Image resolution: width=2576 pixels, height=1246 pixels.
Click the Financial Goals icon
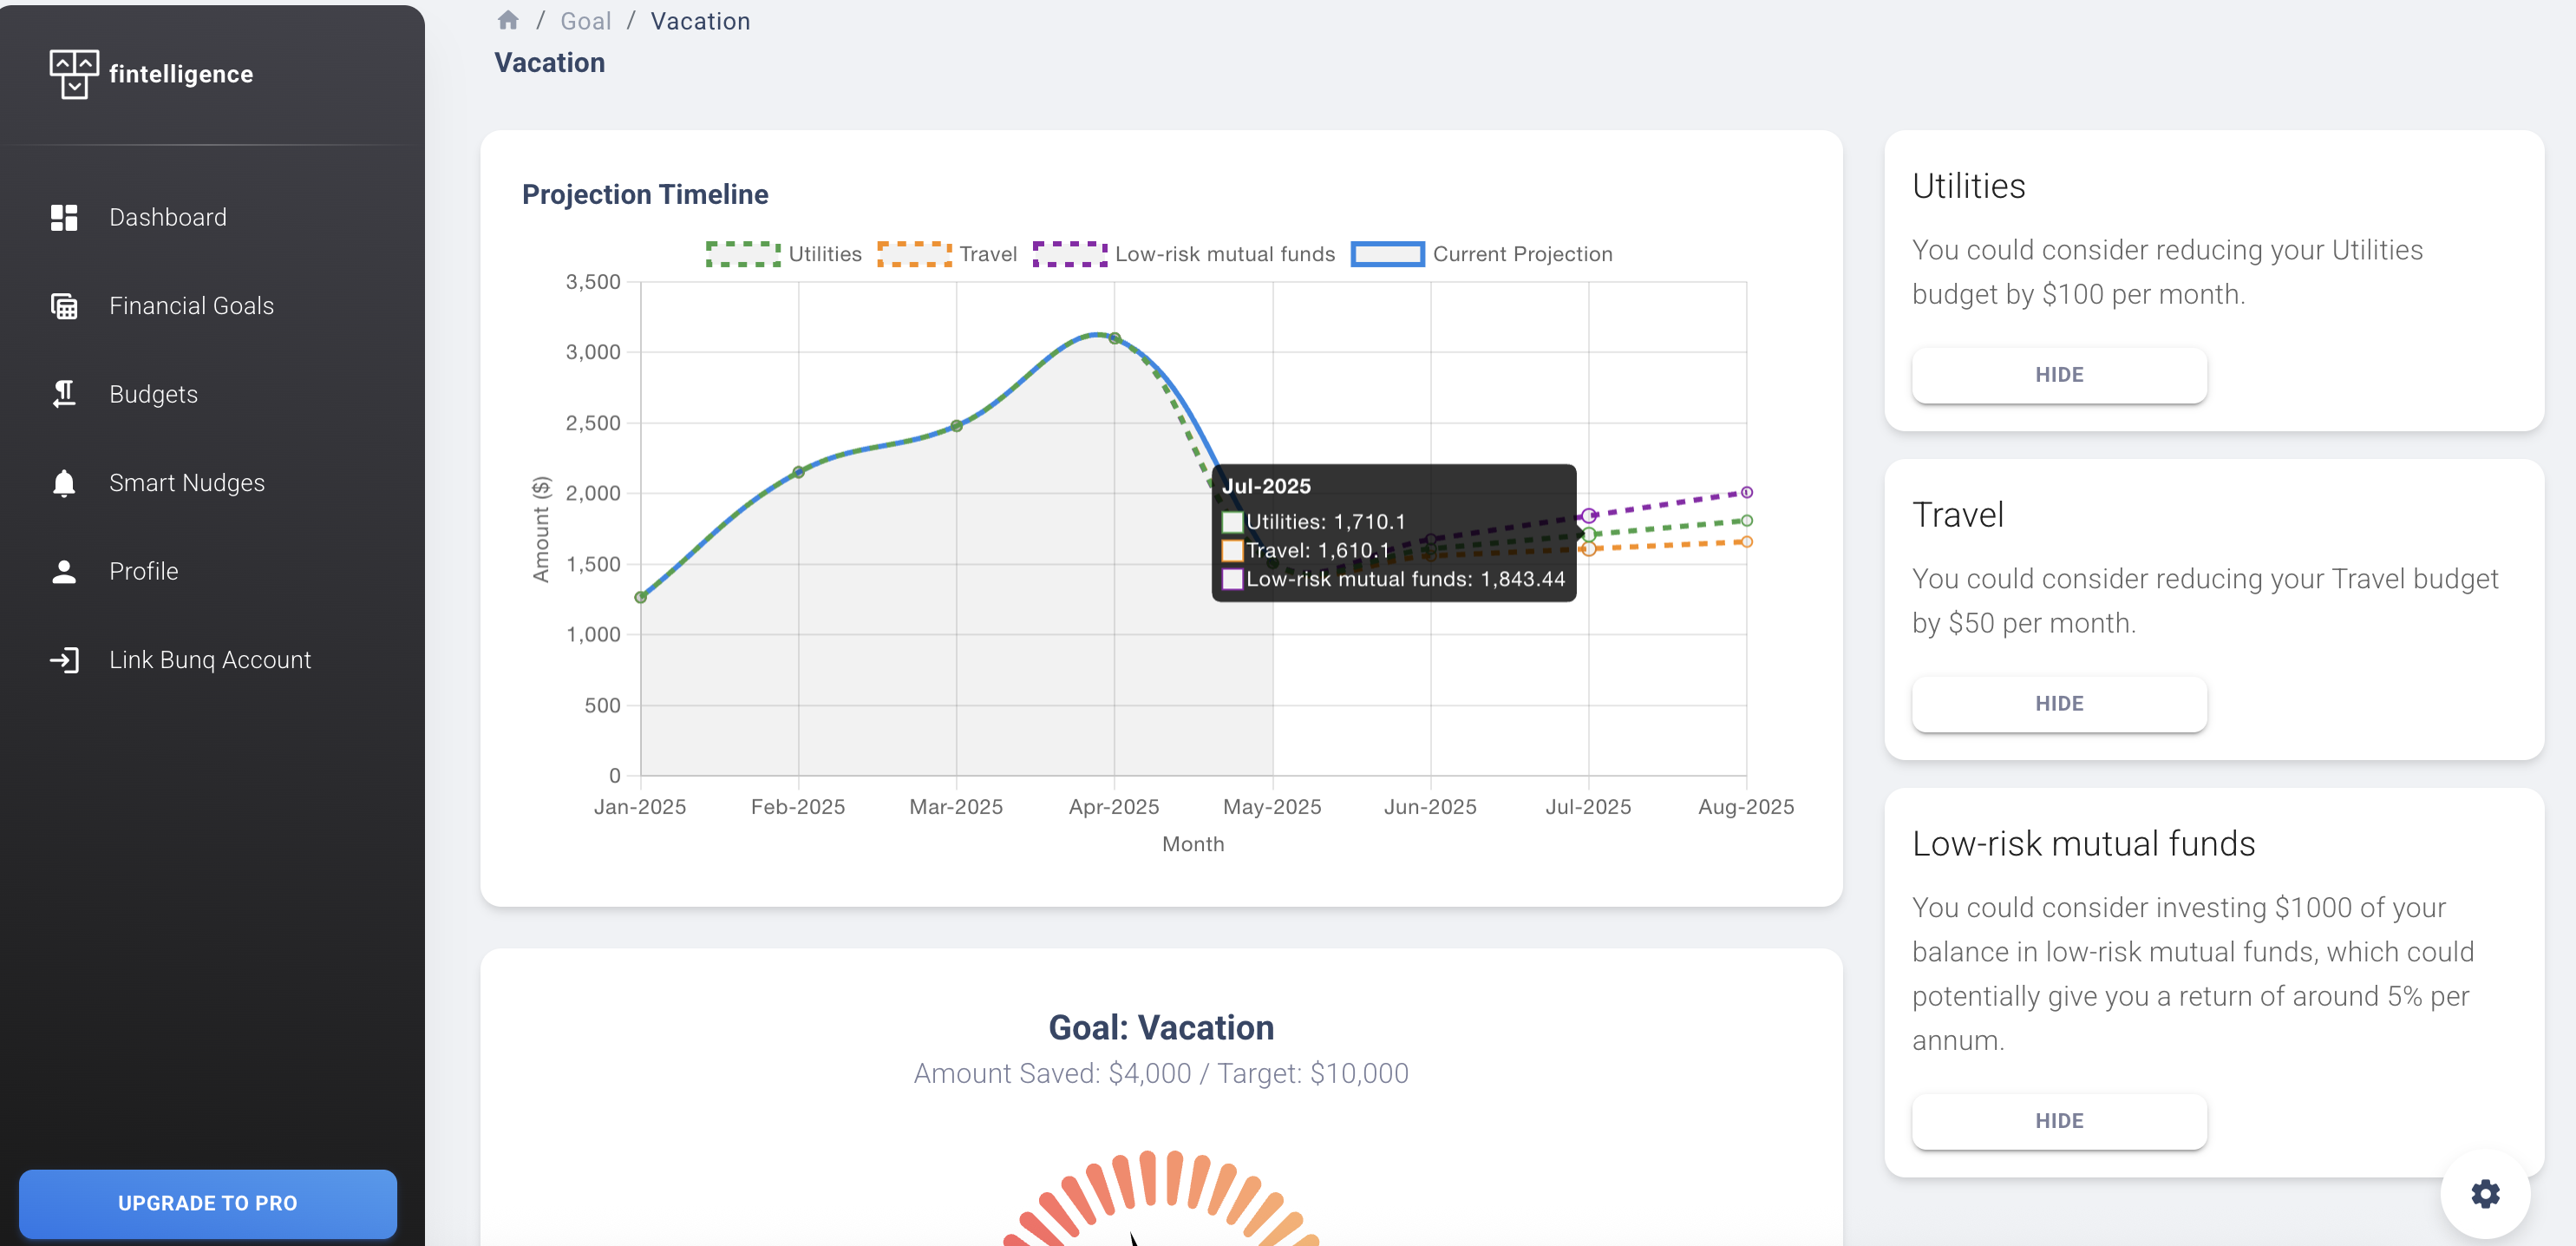(64, 306)
